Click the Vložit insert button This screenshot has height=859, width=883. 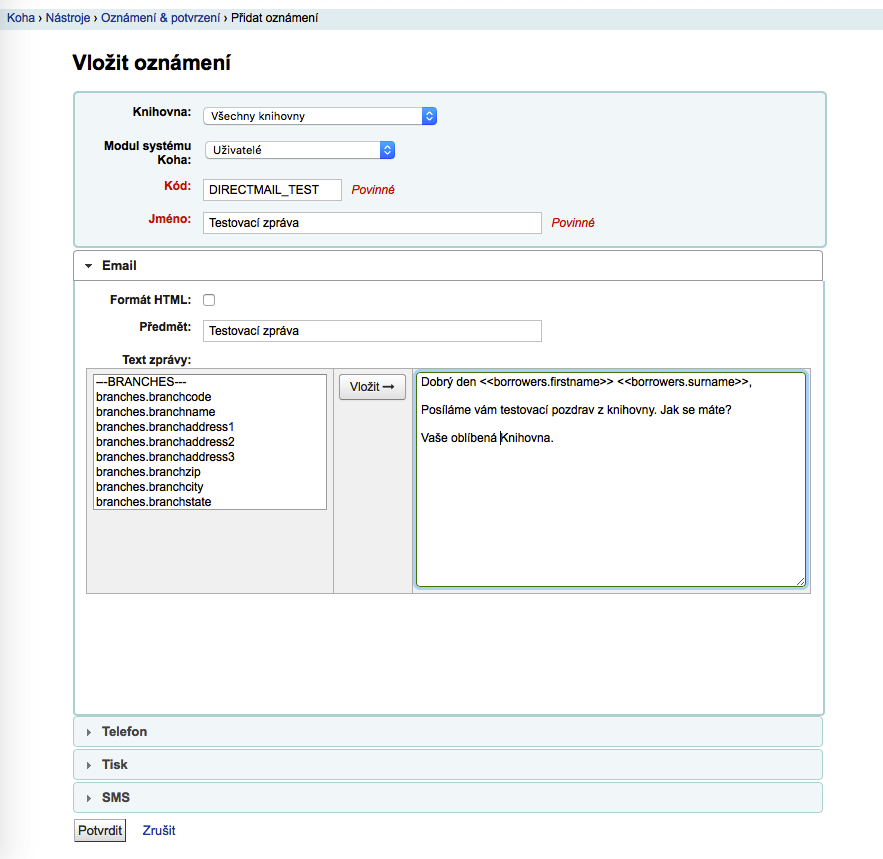click(x=372, y=387)
